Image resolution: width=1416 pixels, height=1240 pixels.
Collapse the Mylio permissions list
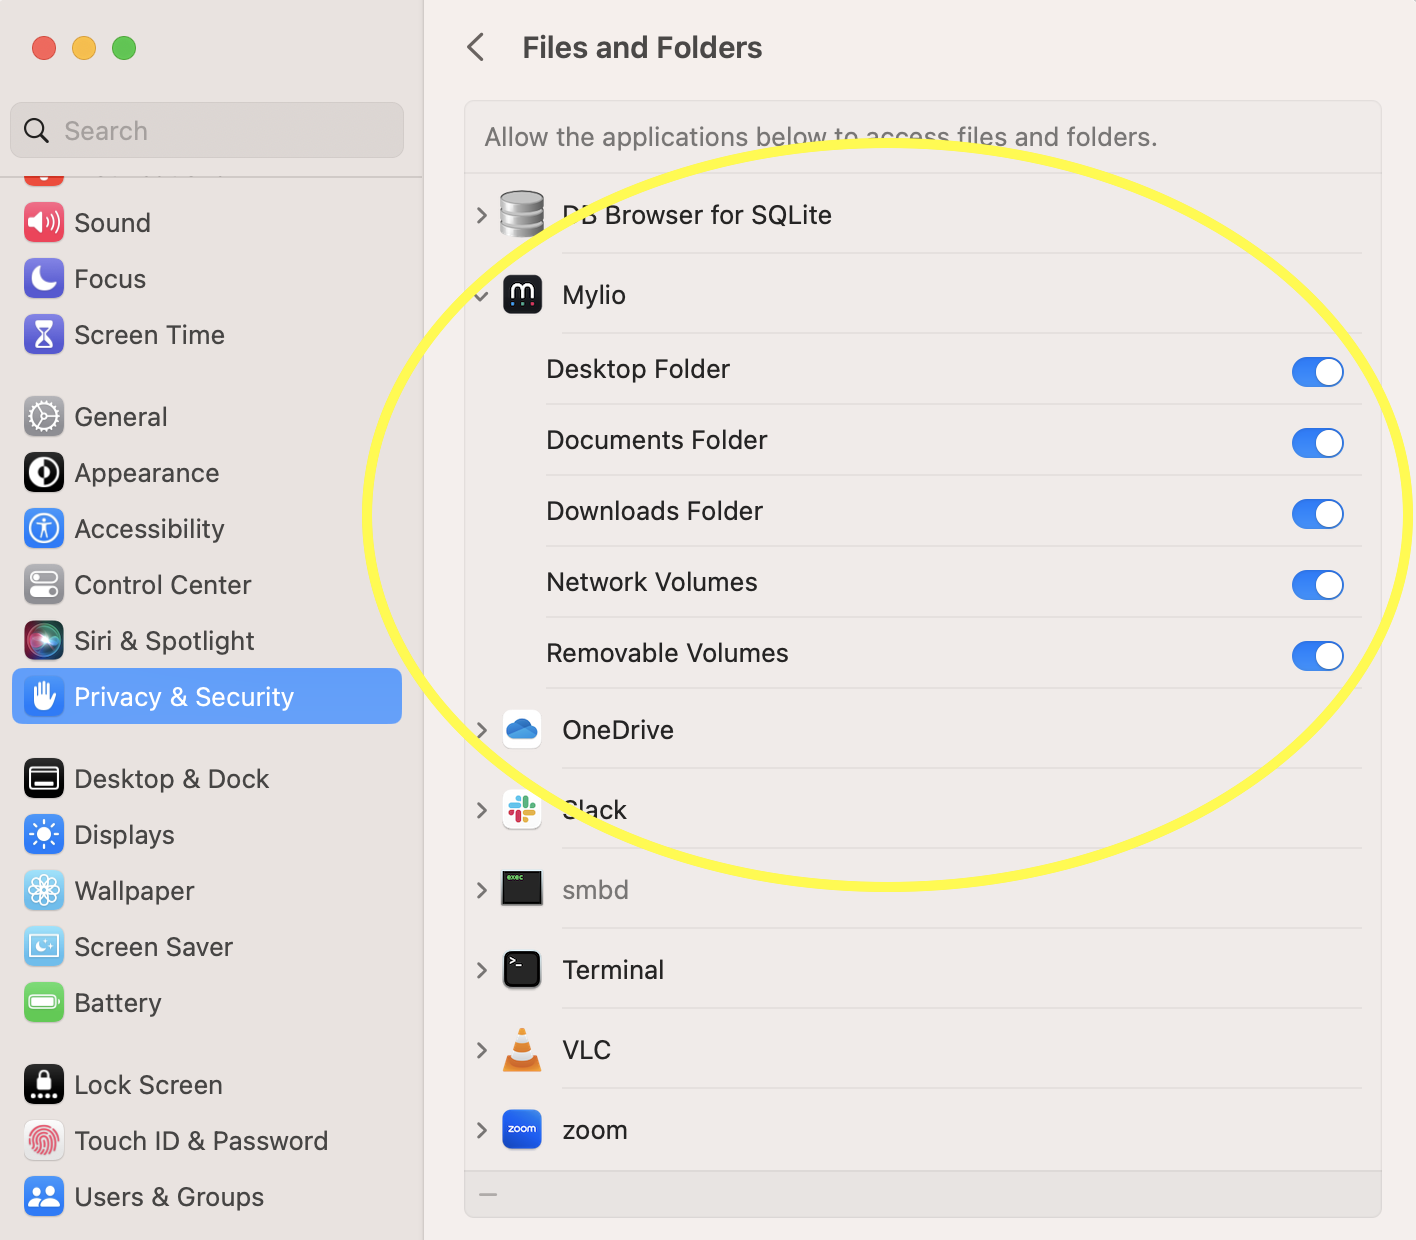[x=482, y=296]
